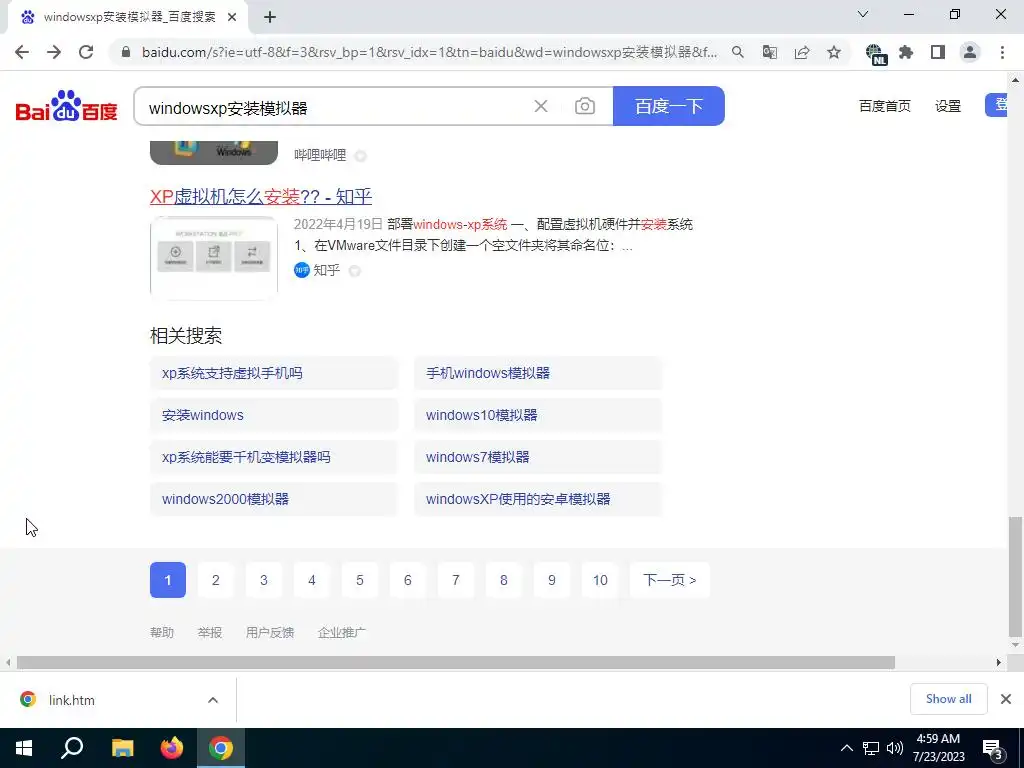Select the windowsxp安装模拟器 Baidu tab
The image size is (1024, 768).
(129, 17)
